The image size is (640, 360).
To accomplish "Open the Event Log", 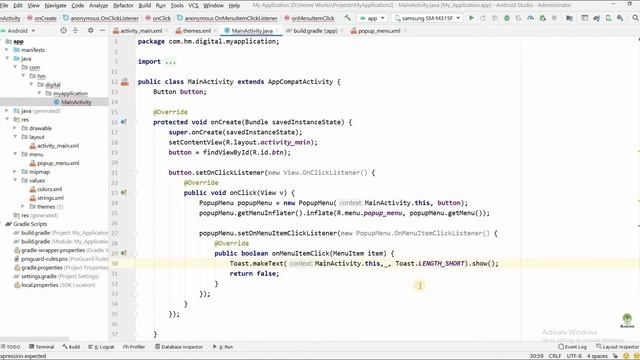I will (x=572, y=347).
